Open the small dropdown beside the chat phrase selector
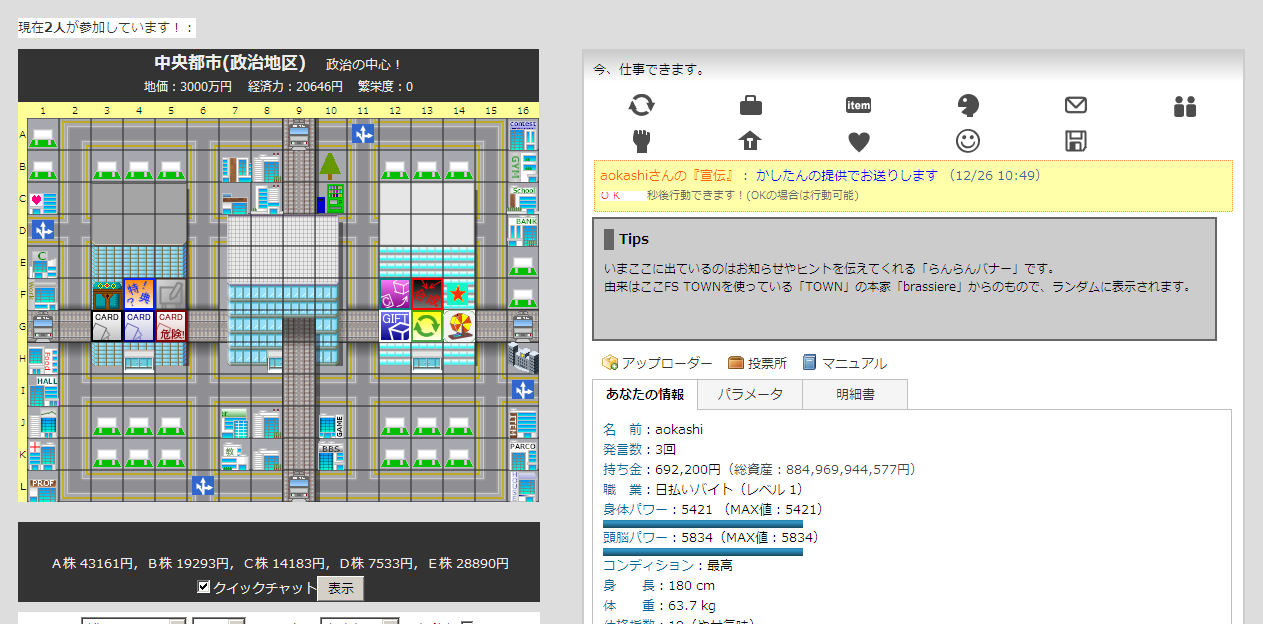The image size is (1263, 624). [x=218, y=621]
